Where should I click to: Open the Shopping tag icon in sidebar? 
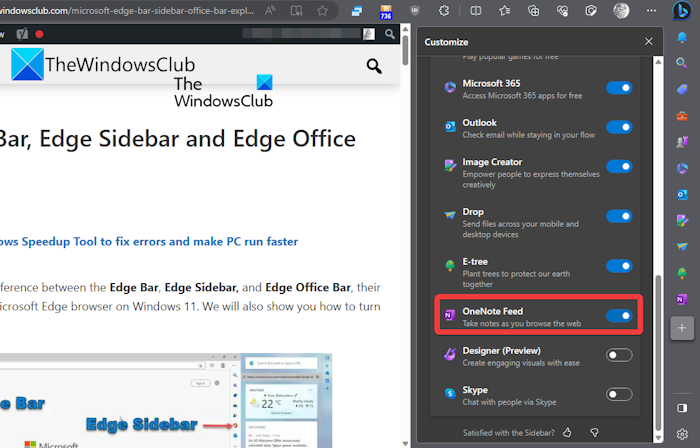pos(682,89)
